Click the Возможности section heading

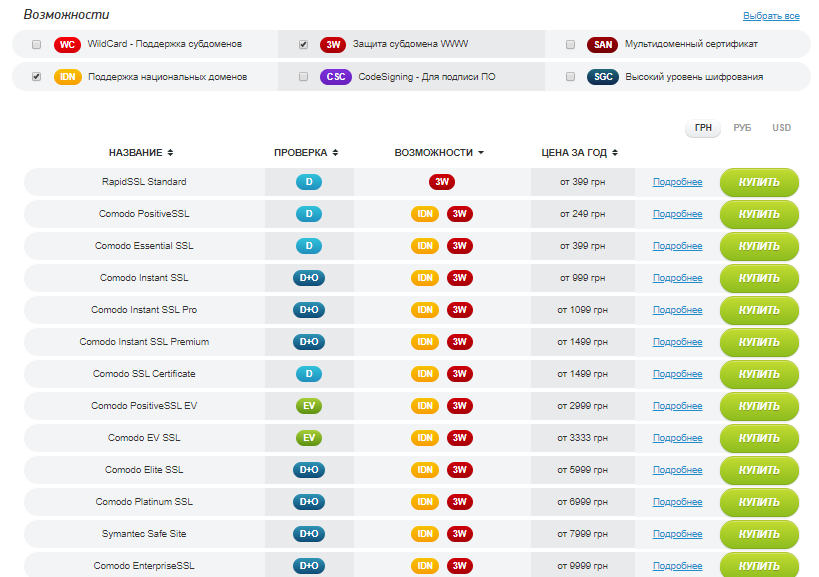click(66, 15)
